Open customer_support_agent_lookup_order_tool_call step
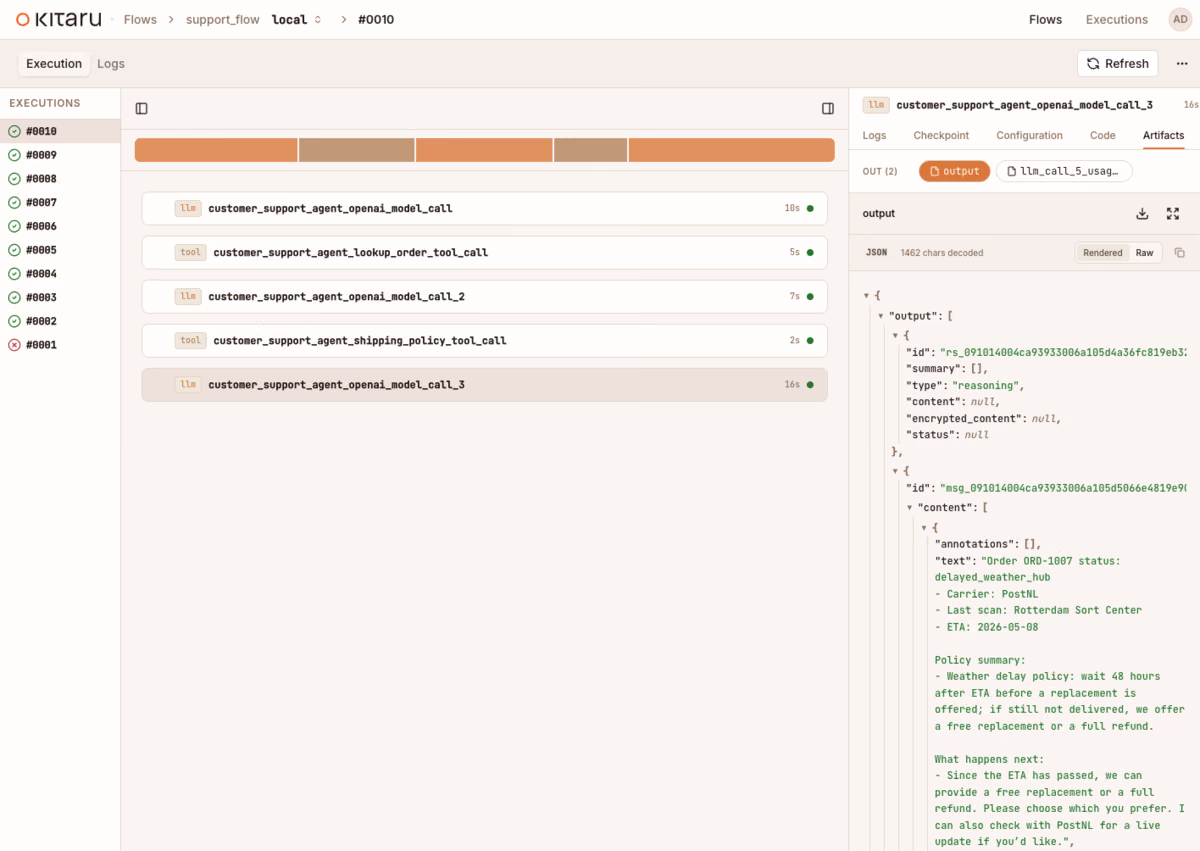Screen dimensions: 1200x851 click(485, 253)
